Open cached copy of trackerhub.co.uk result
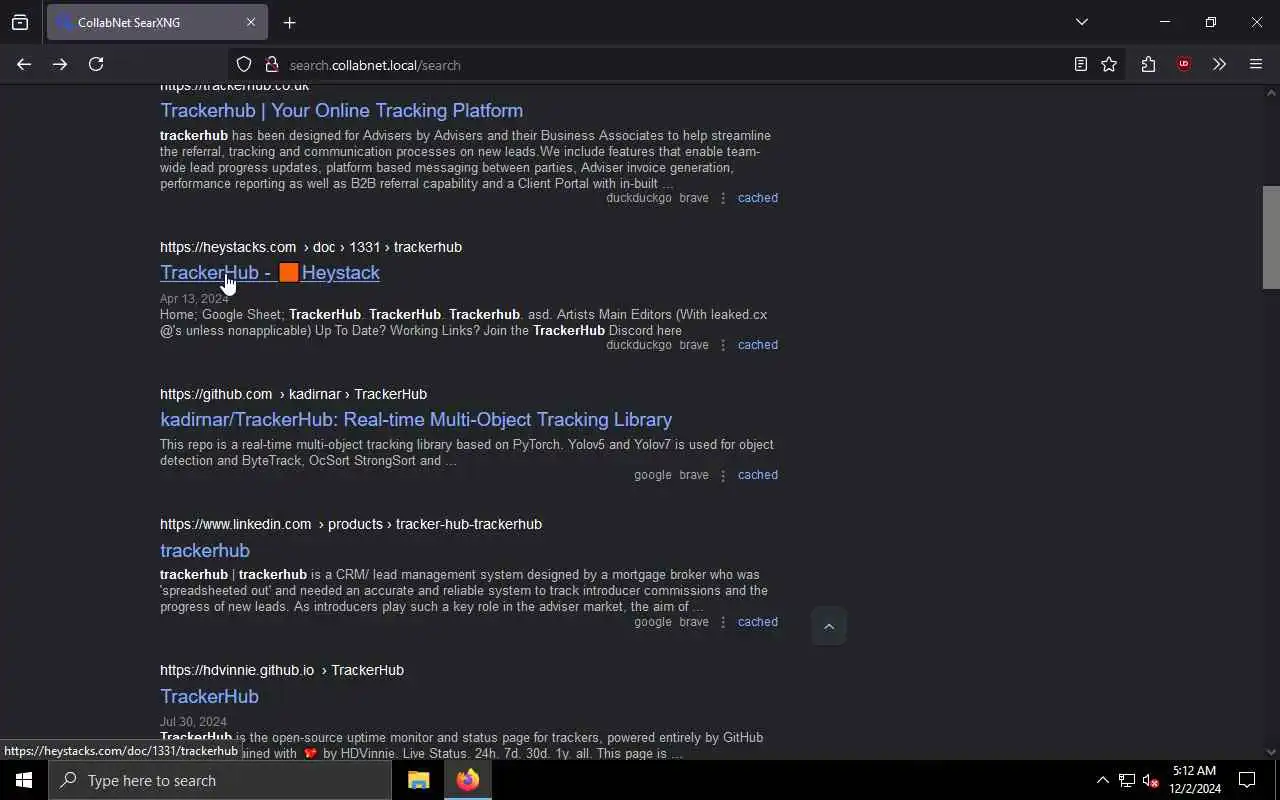 (758, 198)
